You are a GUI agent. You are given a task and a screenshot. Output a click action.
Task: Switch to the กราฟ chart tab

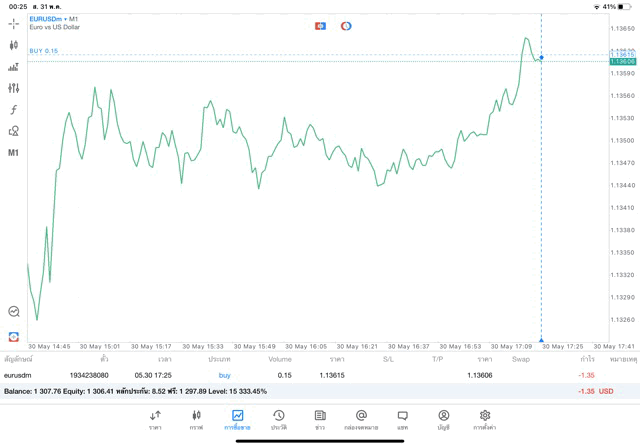pos(196,420)
